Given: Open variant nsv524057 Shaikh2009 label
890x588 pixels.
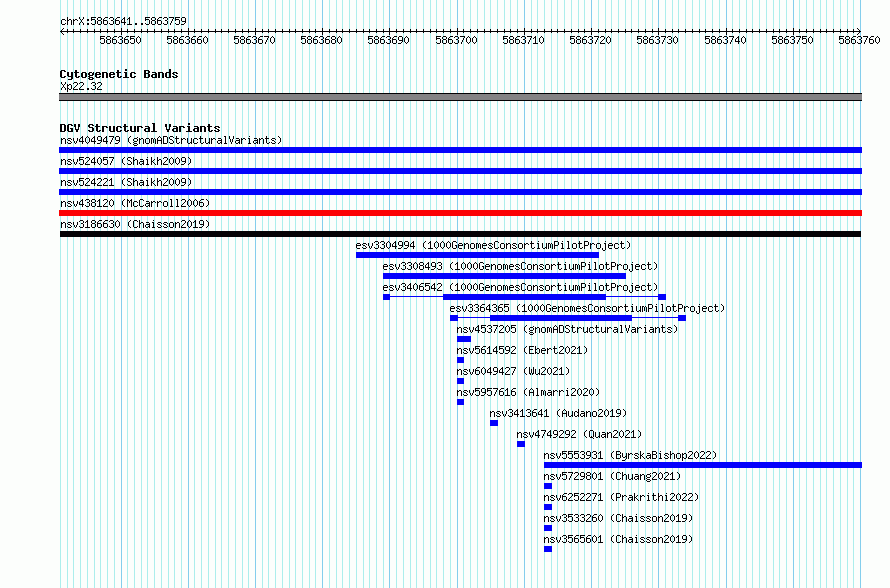Looking at the screenshot, I should click(x=126, y=161).
